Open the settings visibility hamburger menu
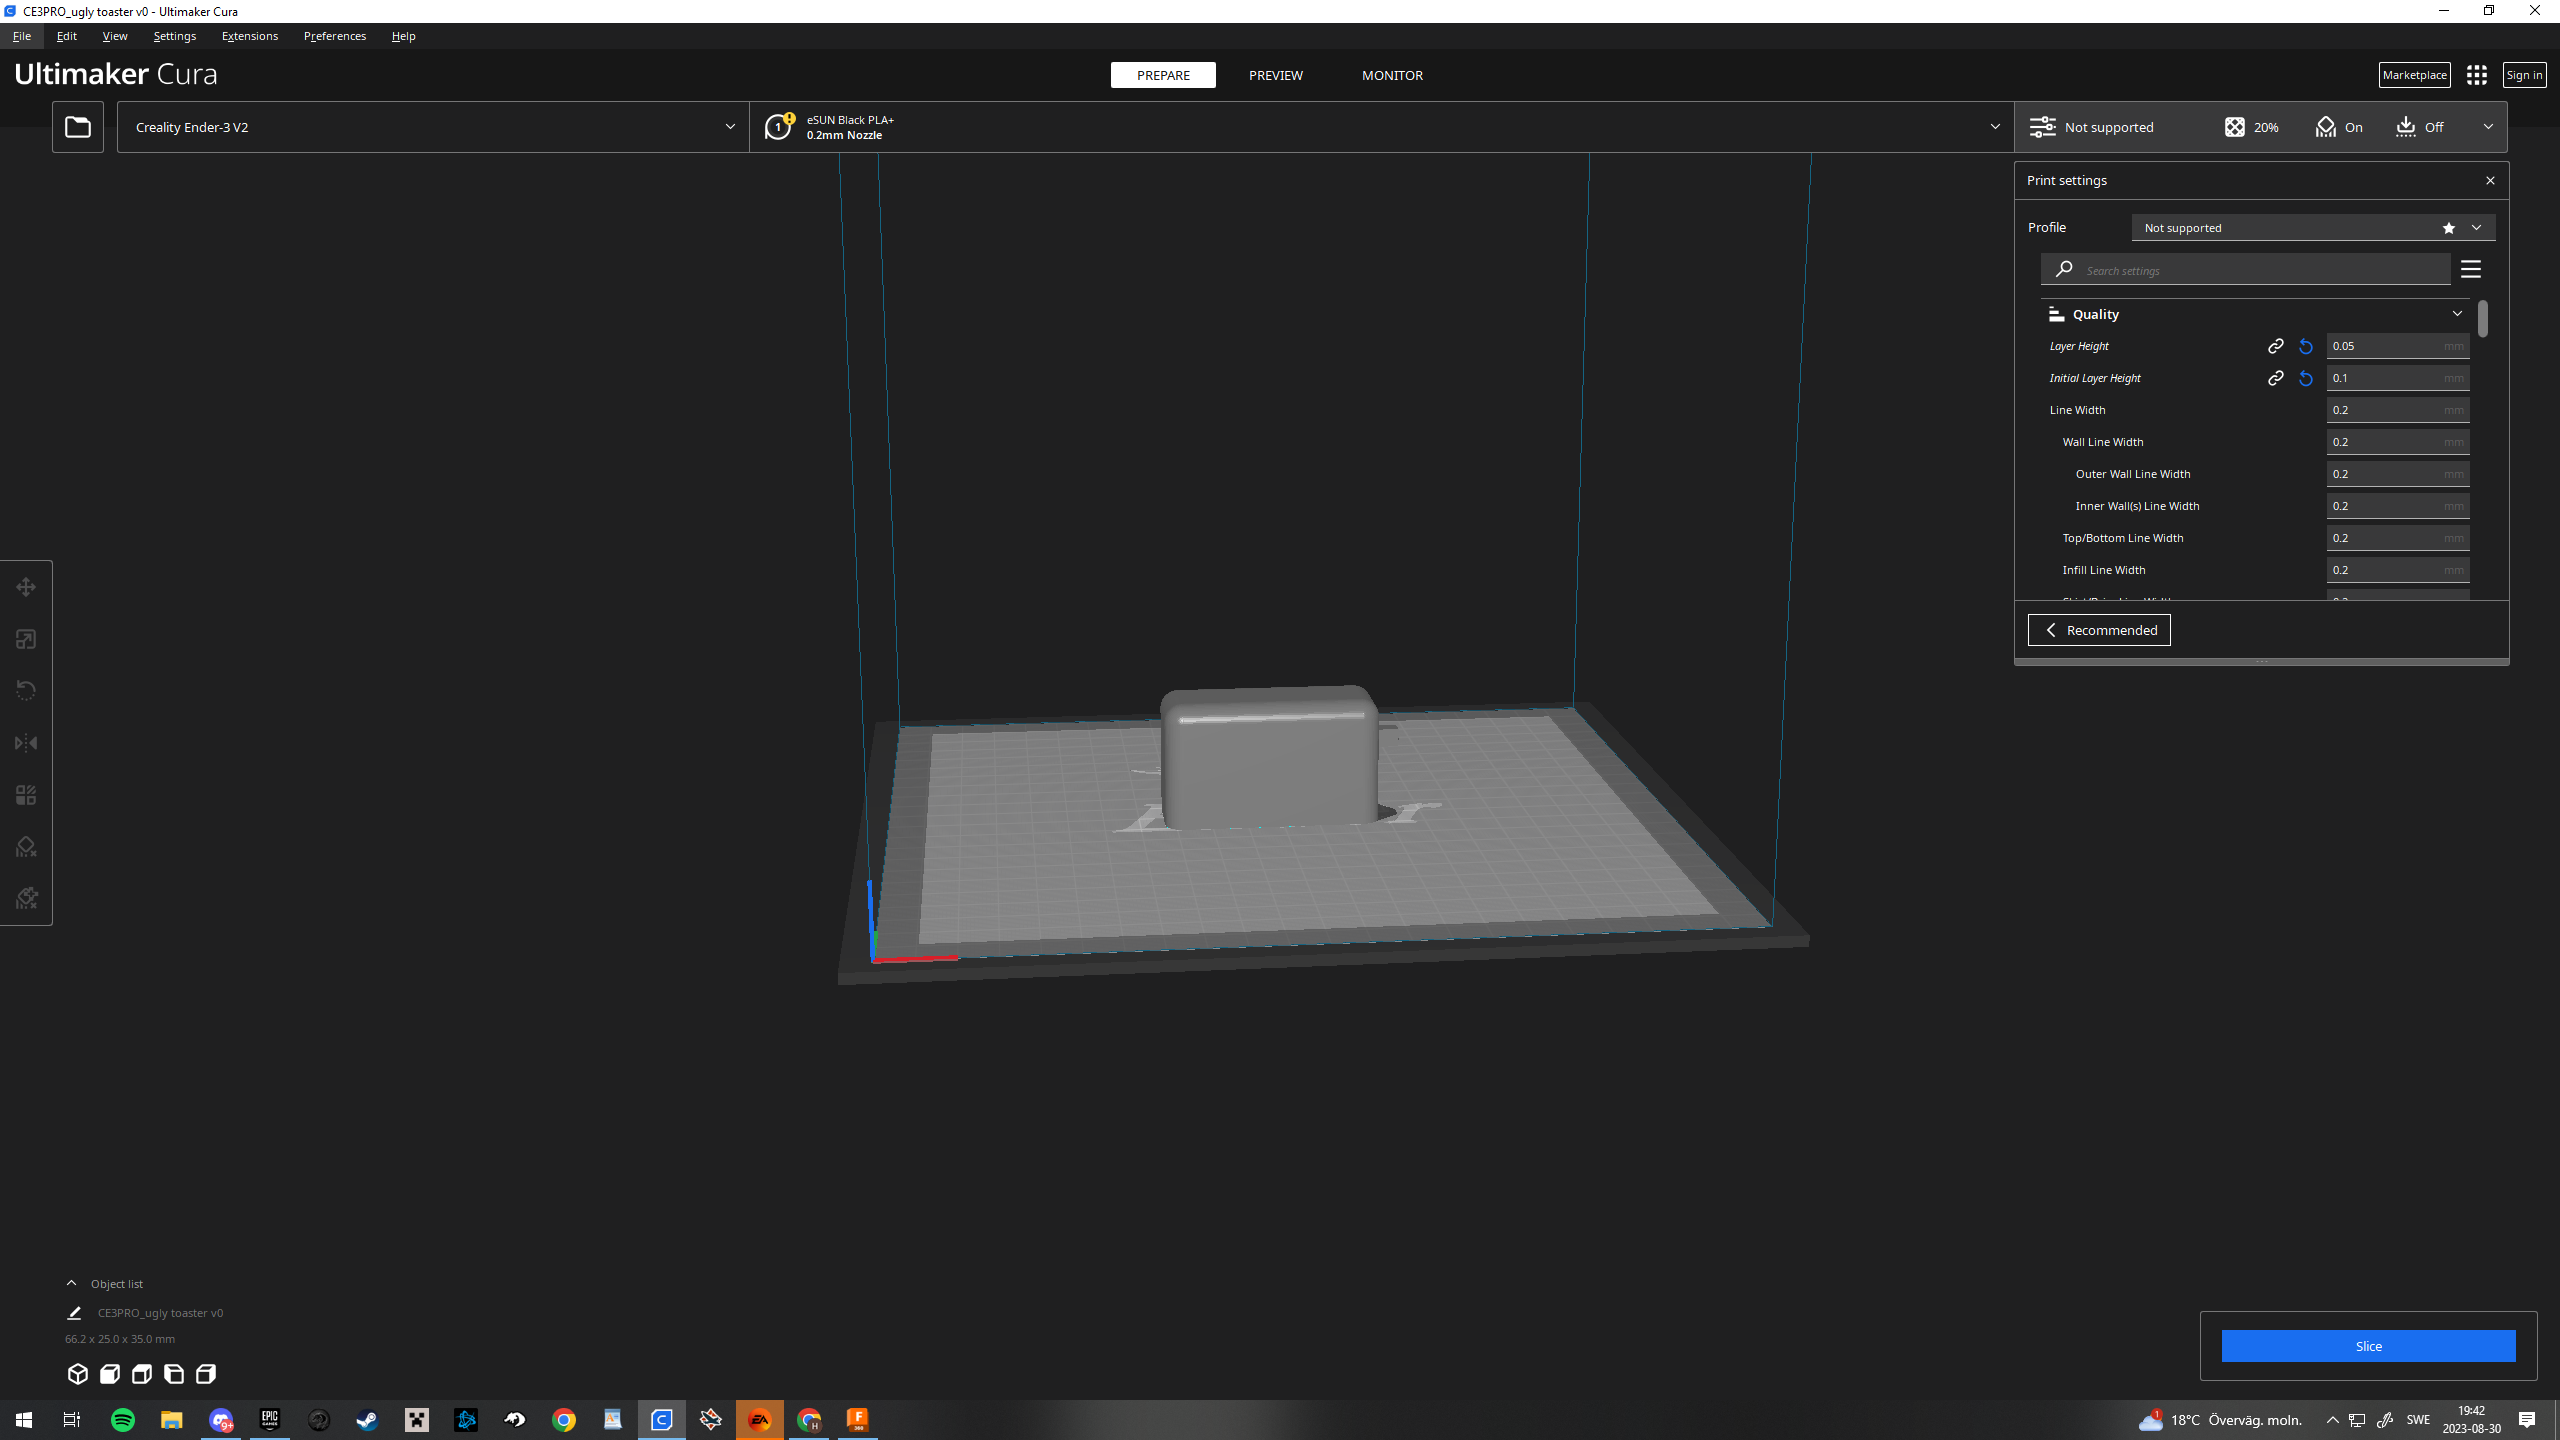The image size is (2560, 1440). [2471, 269]
